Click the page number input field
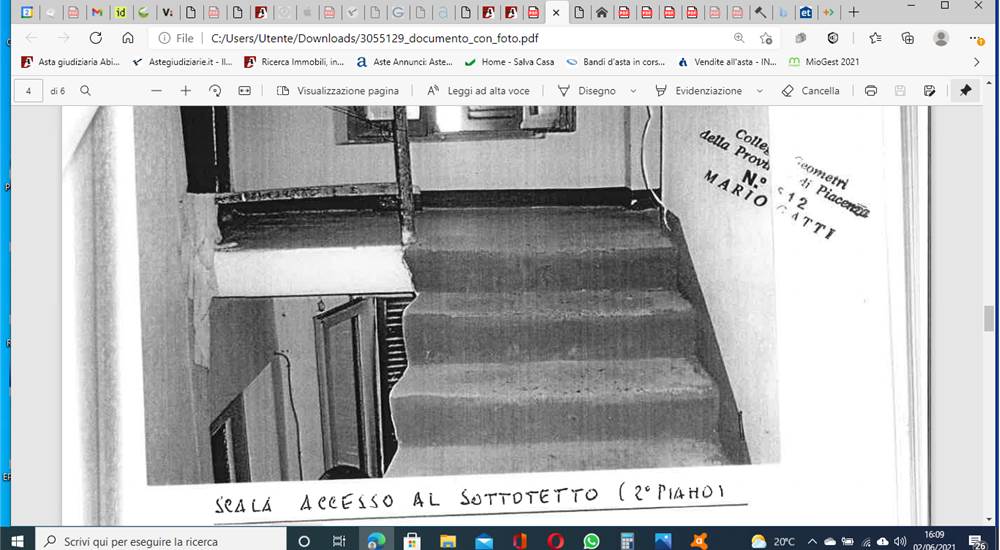The width and height of the screenshot is (1000, 550). click(x=28, y=91)
